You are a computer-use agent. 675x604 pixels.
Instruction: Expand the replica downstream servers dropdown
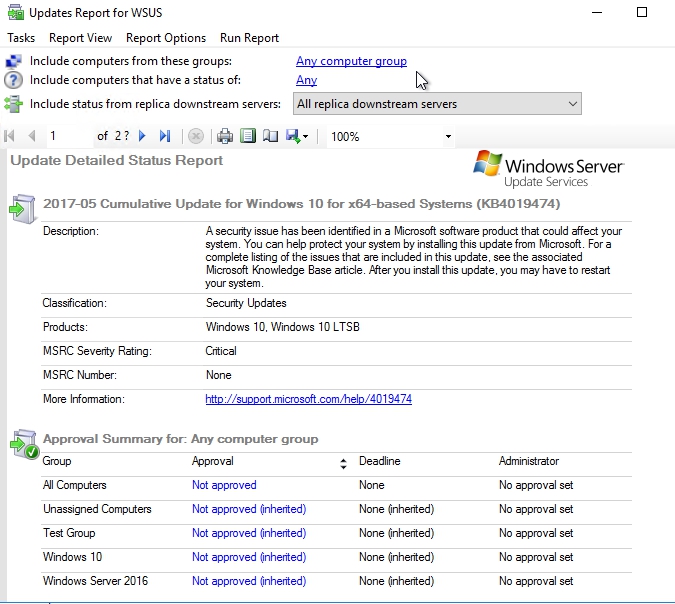[x=572, y=104]
